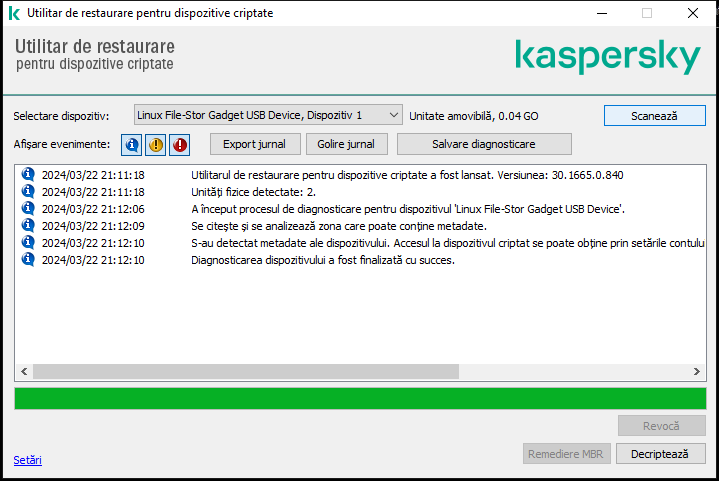
Task: Click the horizontal scrollbar thumb
Action: coord(246,371)
